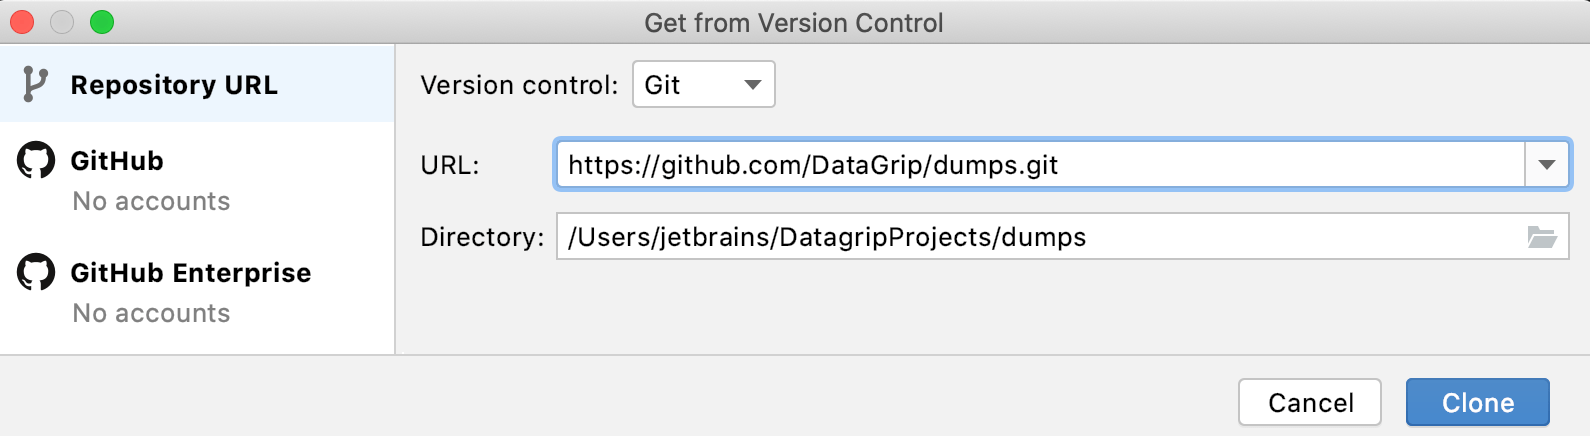
Task: Click "No accounts" under GitHub Enterprise
Action: (151, 313)
